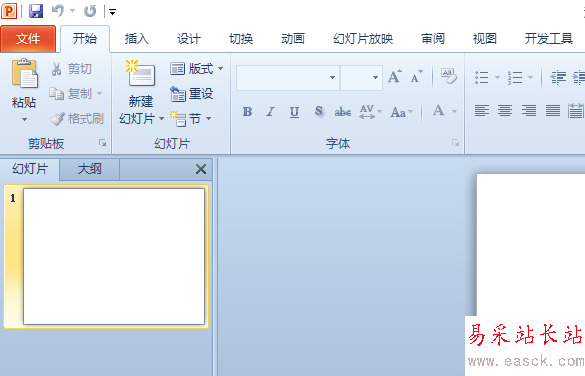Click the Clear Formatting eraser icon
The height and width of the screenshot is (376, 585).
(x=448, y=76)
